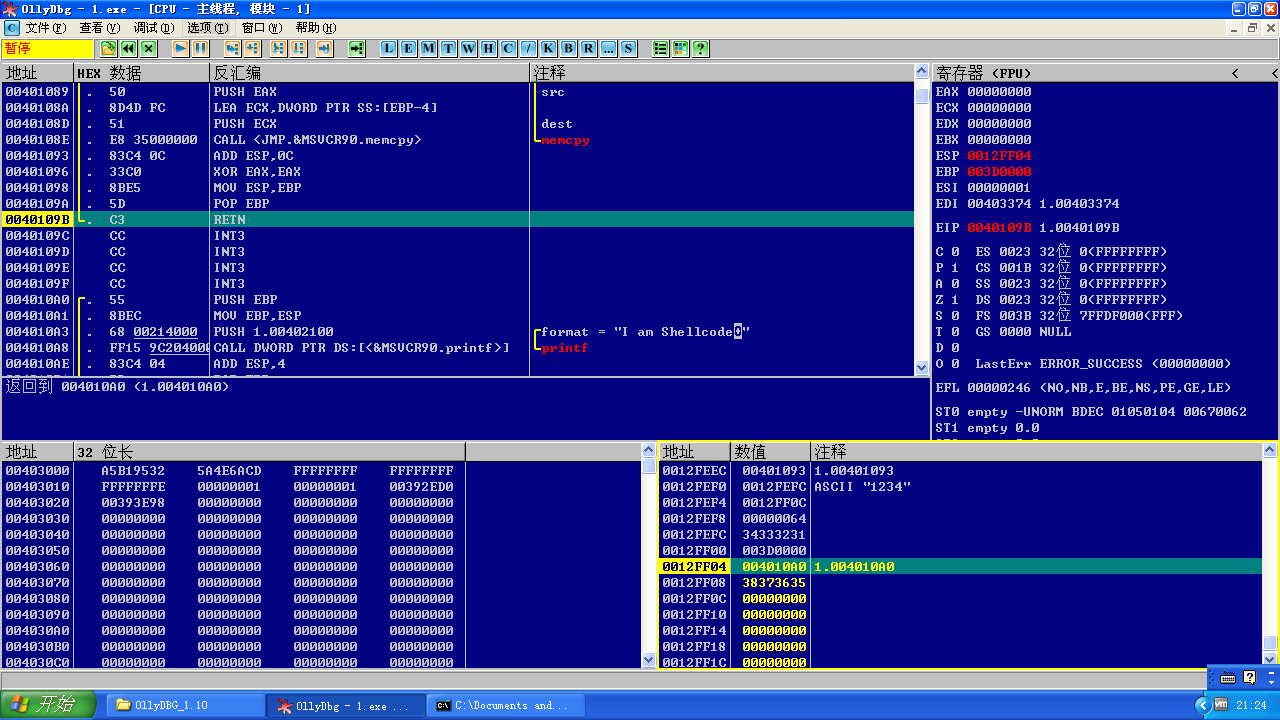Toggle the Z flag in registers pane
Viewport: 1280px width, 720px height.
point(948,300)
